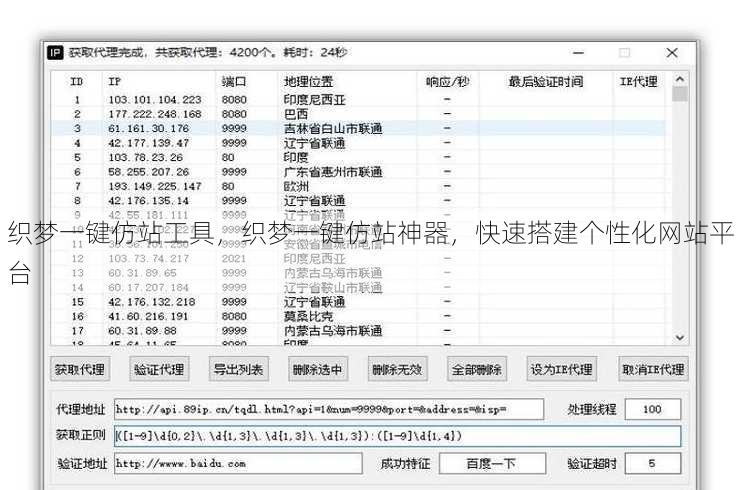Sort by the IP column header

[159, 82]
